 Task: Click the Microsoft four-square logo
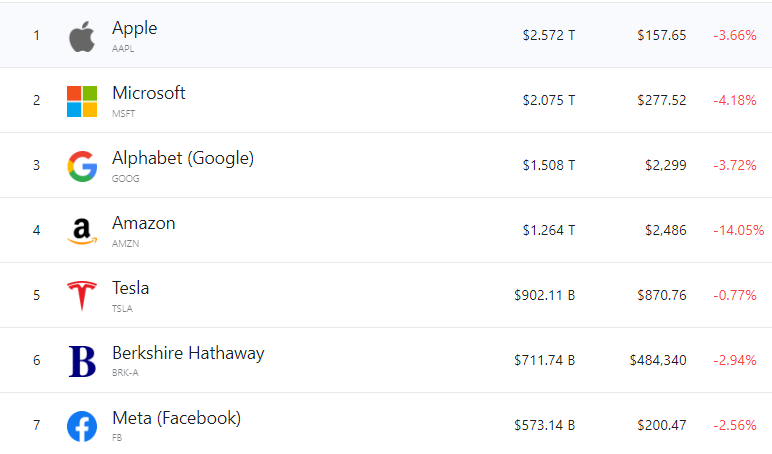[x=81, y=101]
